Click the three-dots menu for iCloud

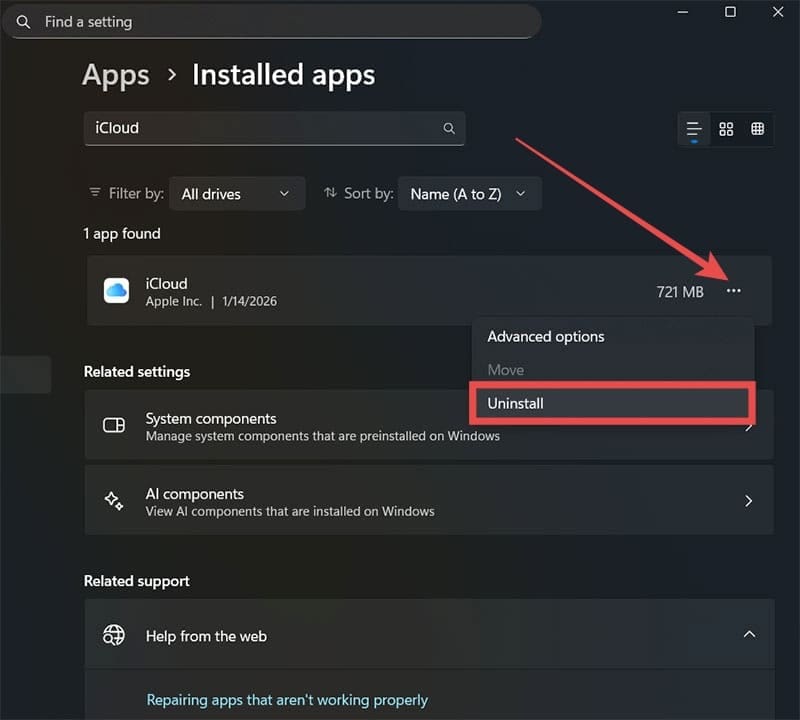point(734,291)
